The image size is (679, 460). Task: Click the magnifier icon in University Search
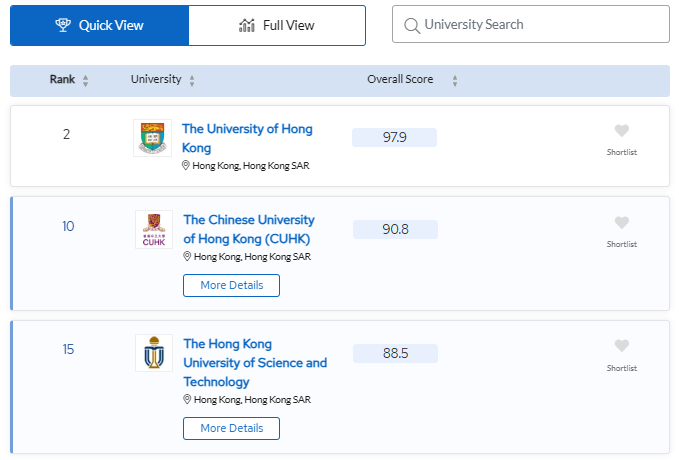[412, 26]
